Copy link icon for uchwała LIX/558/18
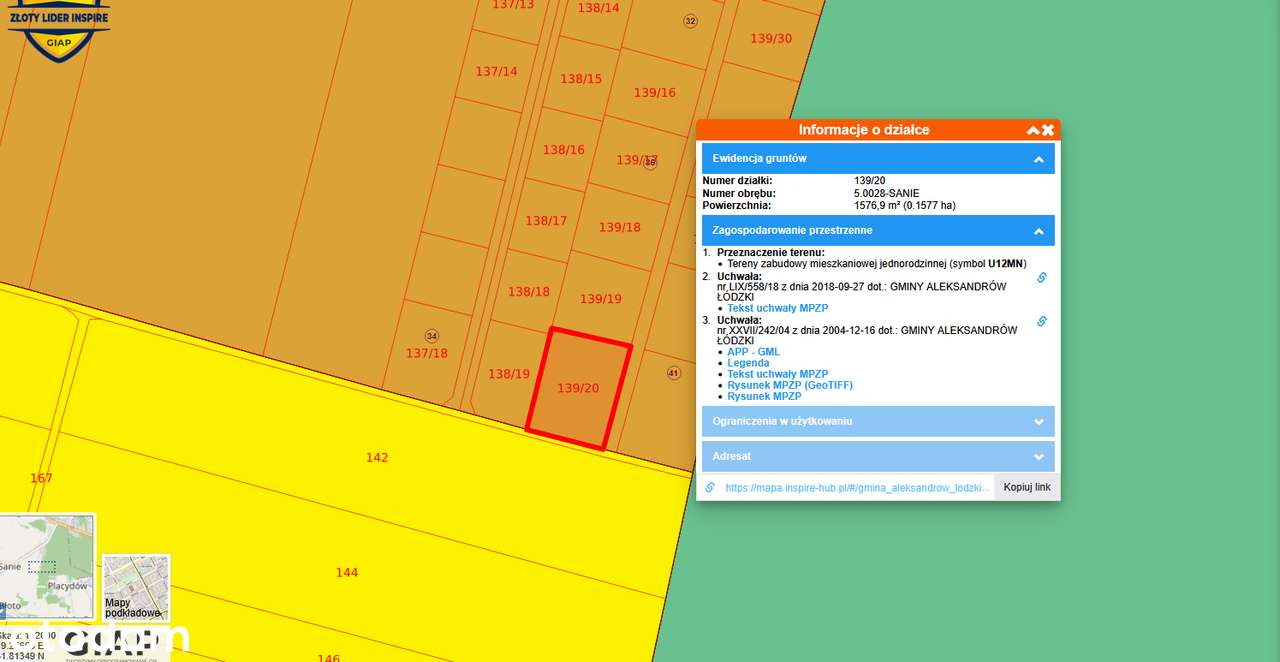The height and width of the screenshot is (662, 1280). coord(1041,277)
